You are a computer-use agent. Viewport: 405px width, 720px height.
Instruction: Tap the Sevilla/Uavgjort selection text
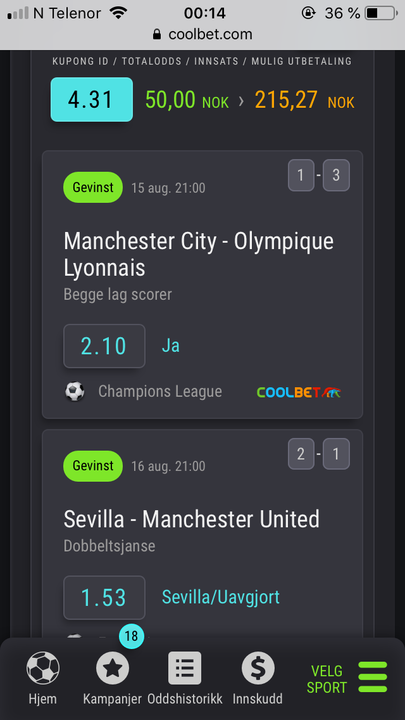pos(221,597)
